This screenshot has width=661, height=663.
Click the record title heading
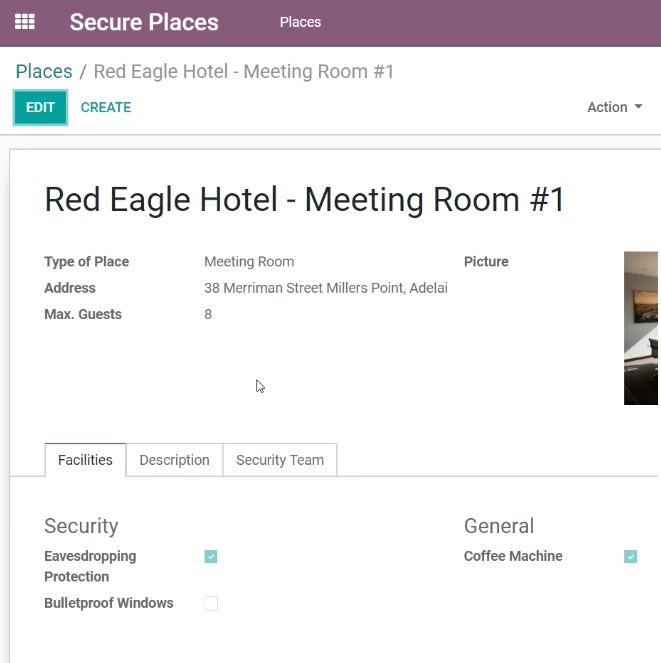click(304, 200)
